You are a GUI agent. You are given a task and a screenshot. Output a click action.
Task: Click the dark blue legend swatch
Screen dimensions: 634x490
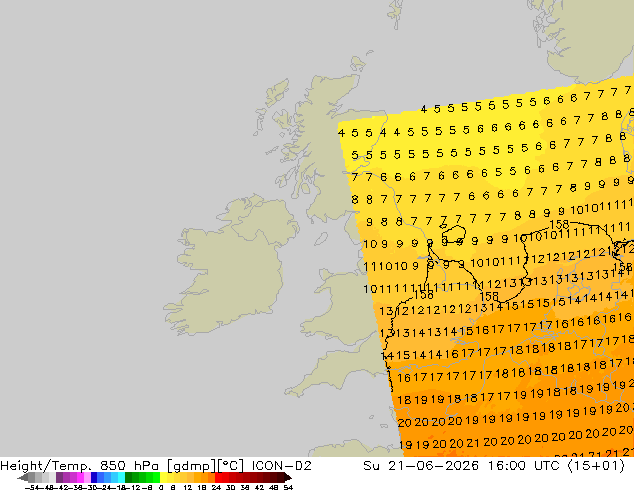pyautogui.click(x=94, y=477)
